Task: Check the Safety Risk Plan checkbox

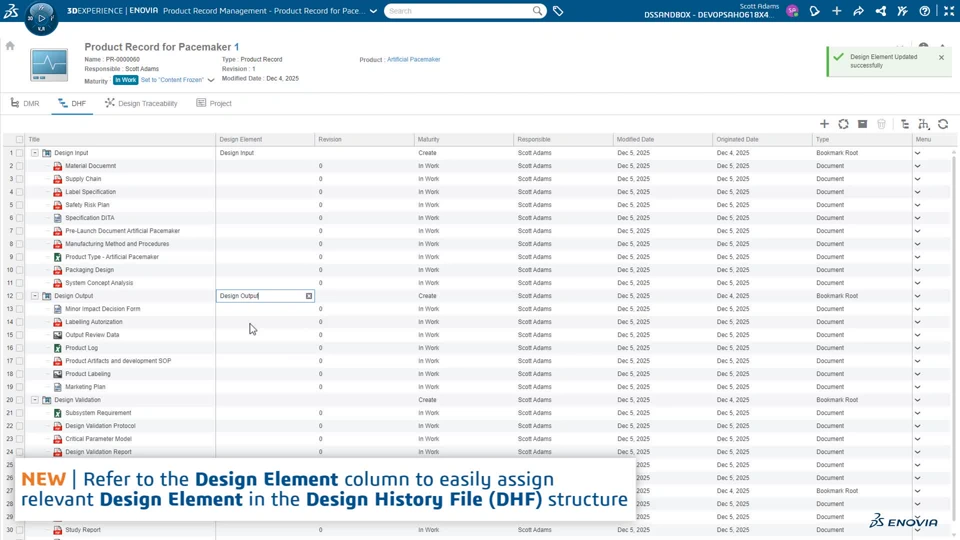Action: click(20, 205)
